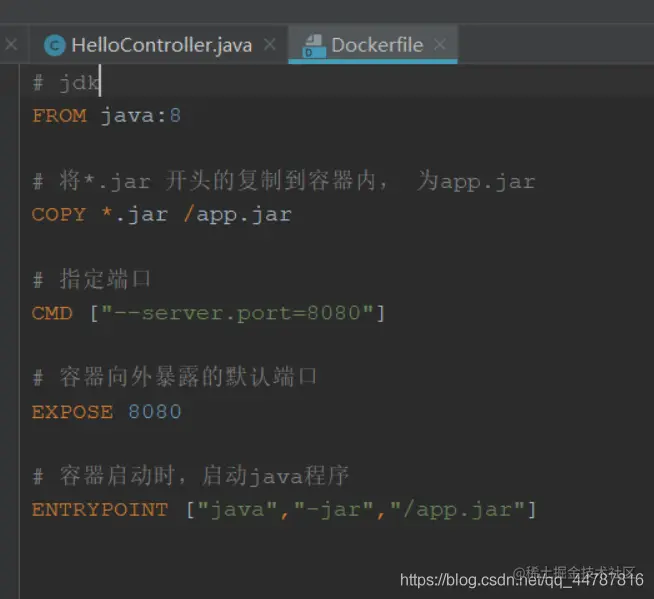Click the "/app.jar" string in ENTRYPOINT
The image size is (654, 599).
point(458,510)
